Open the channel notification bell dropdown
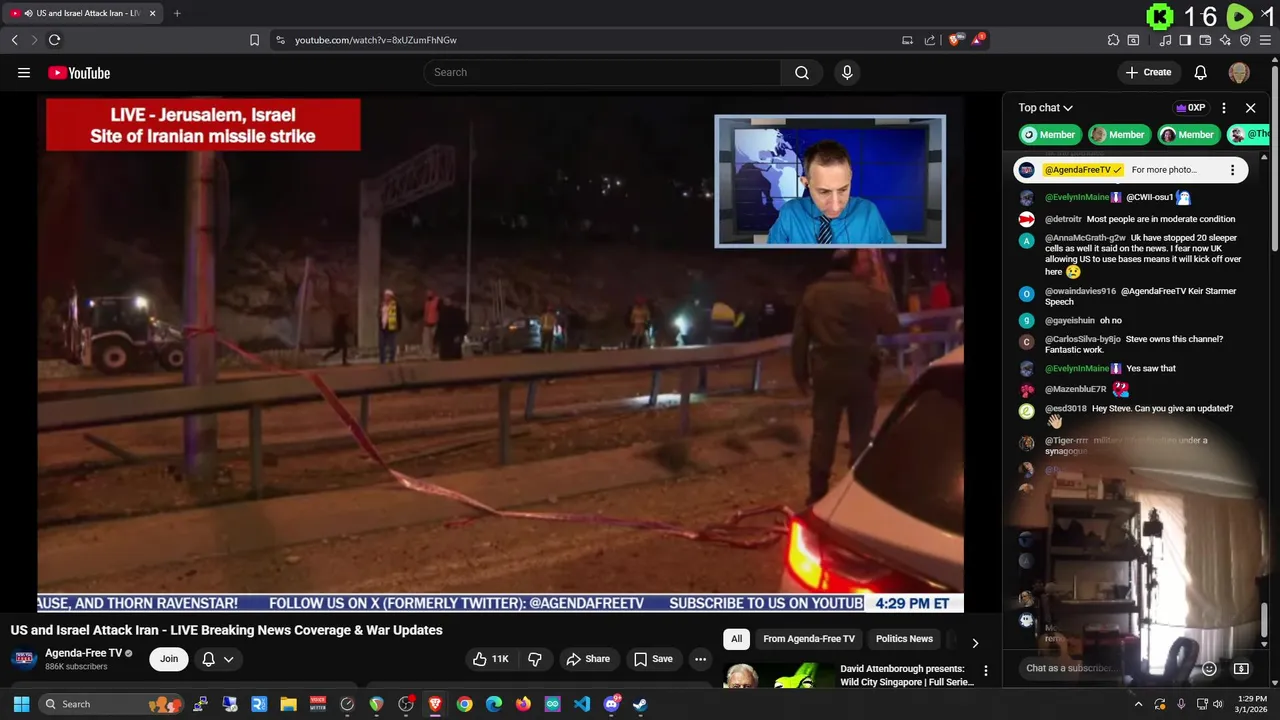1280x720 pixels. point(218,659)
